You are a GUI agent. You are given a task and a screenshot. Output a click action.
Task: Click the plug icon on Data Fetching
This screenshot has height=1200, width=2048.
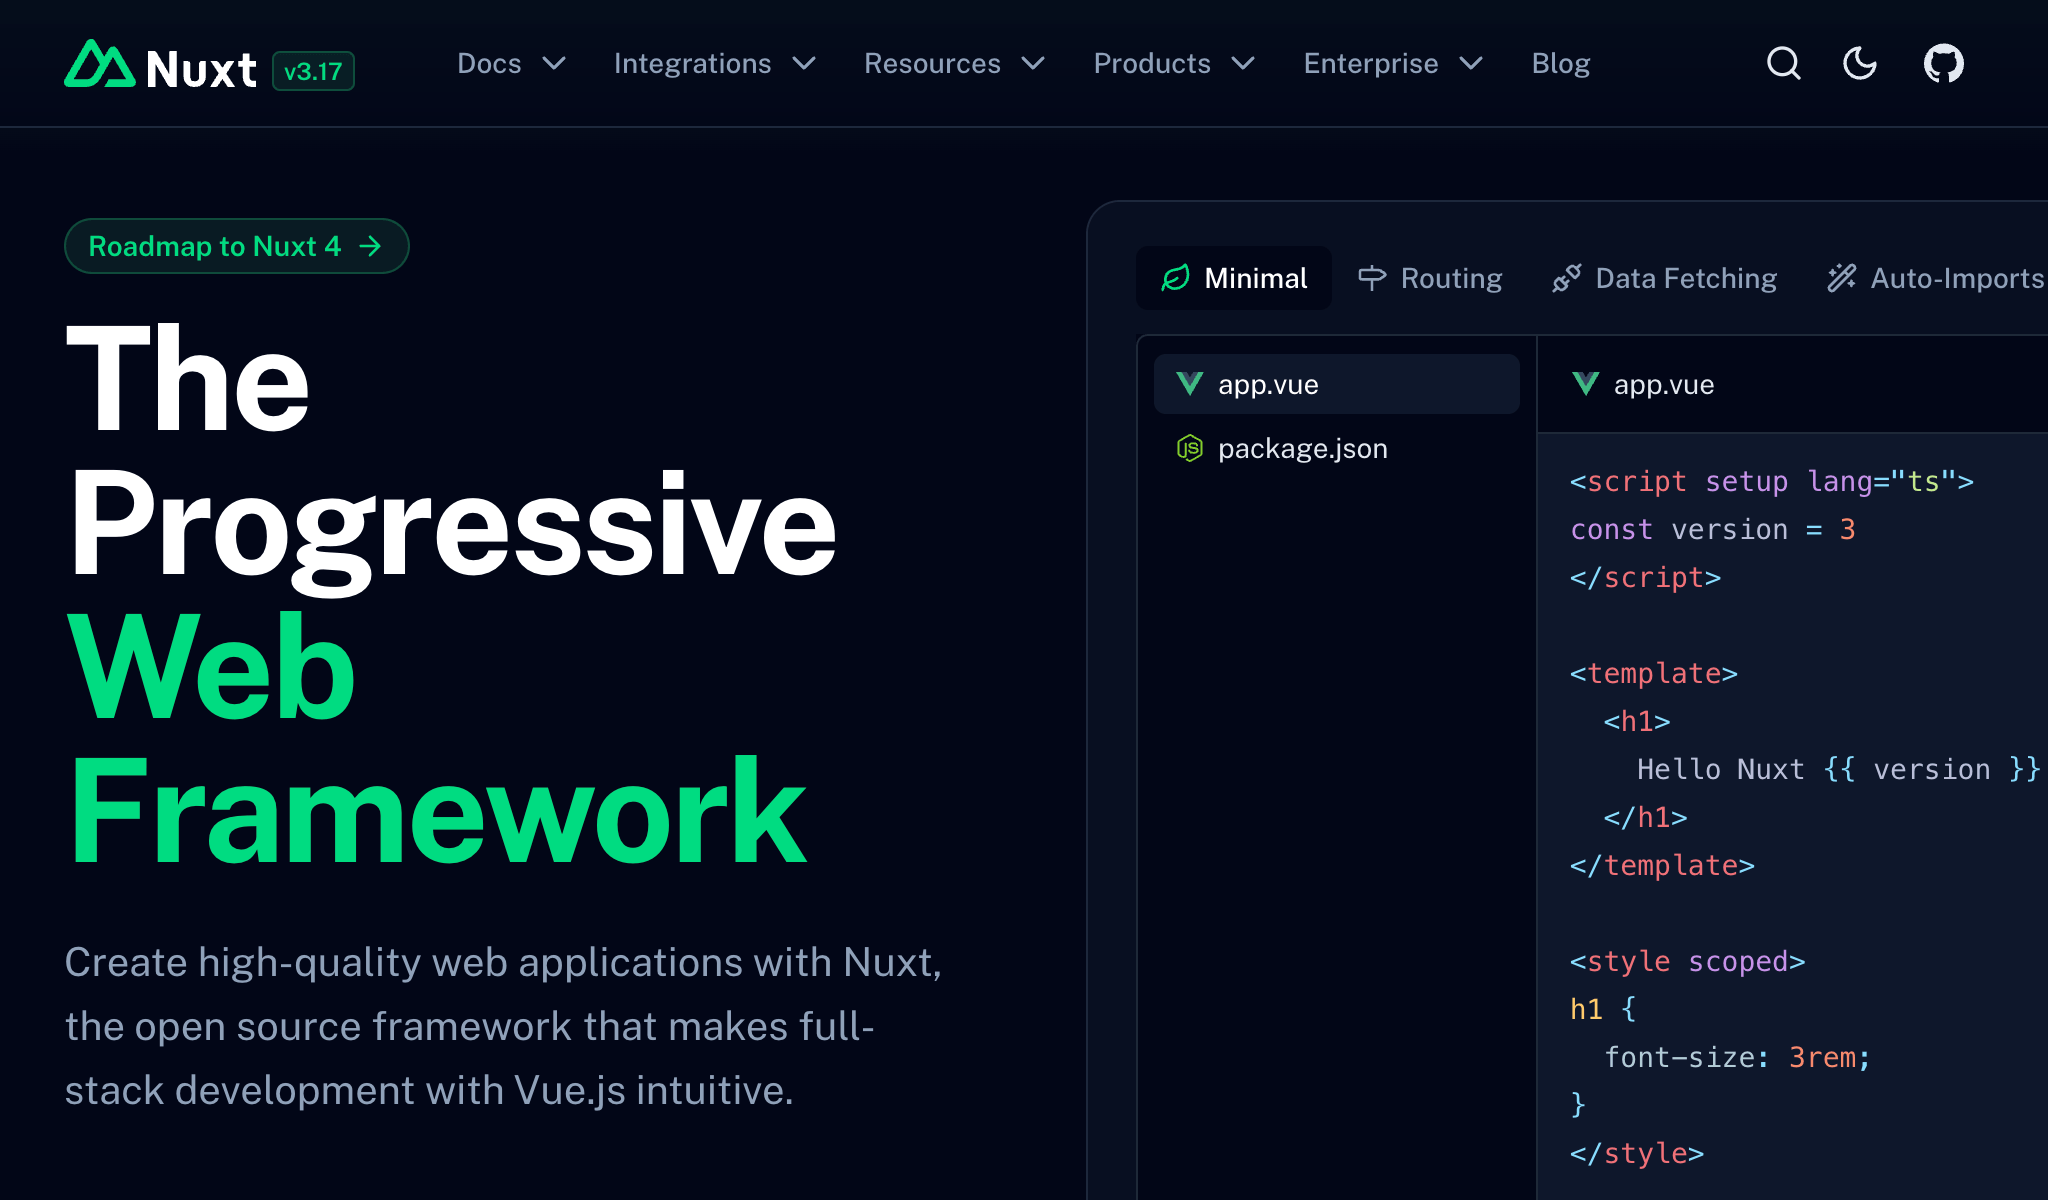pyautogui.click(x=1567, y=278)
